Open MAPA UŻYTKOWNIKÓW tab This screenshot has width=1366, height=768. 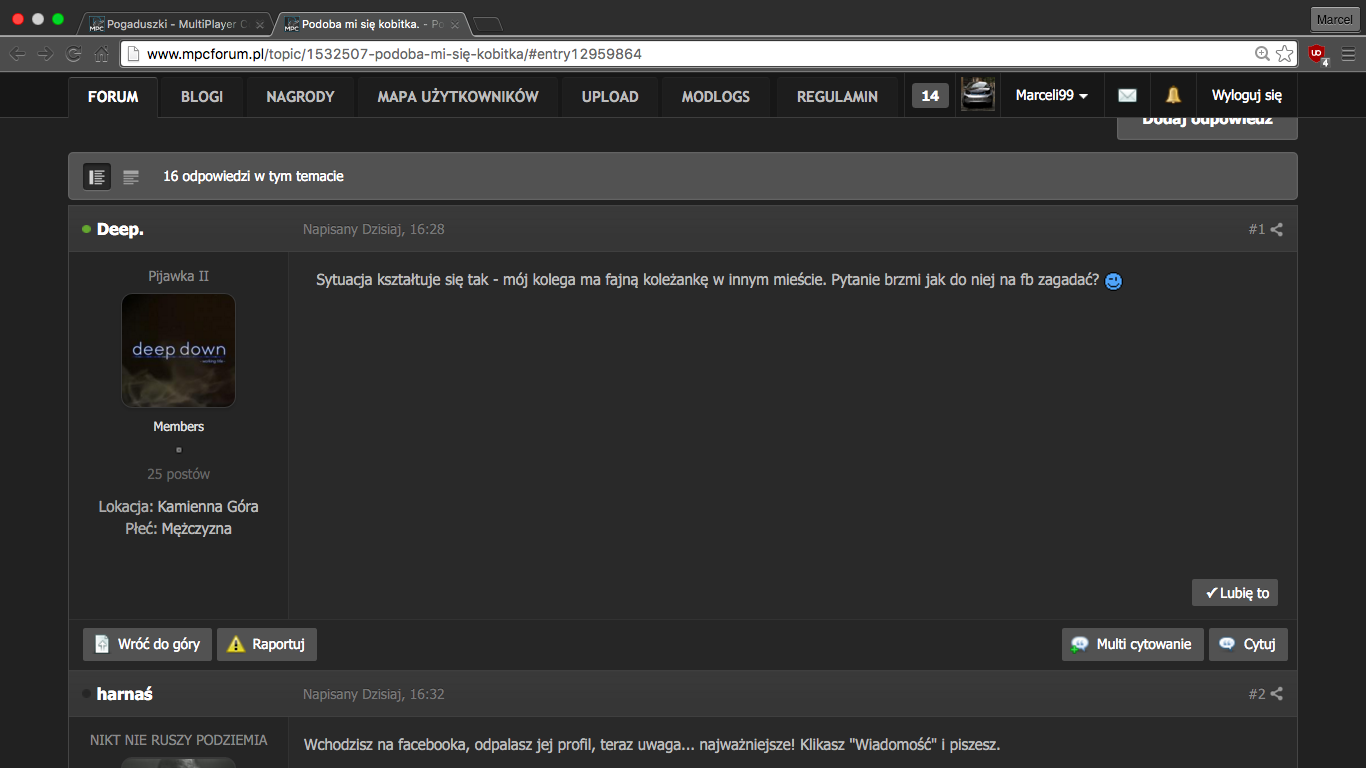point(458,97)
